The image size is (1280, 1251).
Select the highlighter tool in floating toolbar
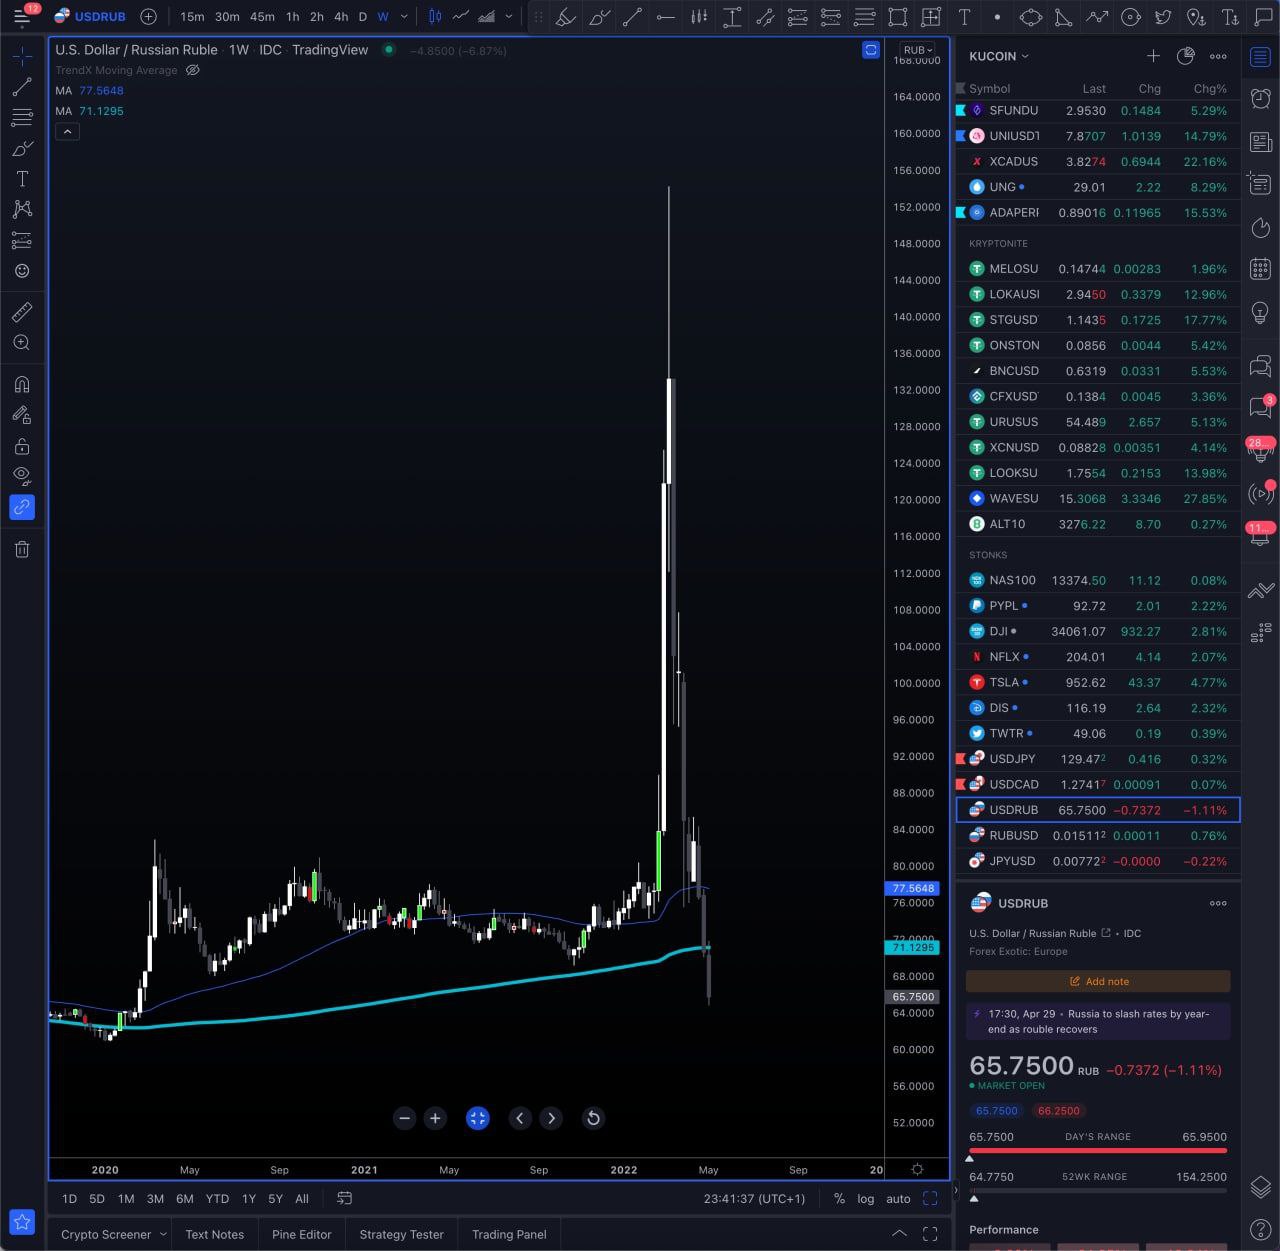coord(566,17)
